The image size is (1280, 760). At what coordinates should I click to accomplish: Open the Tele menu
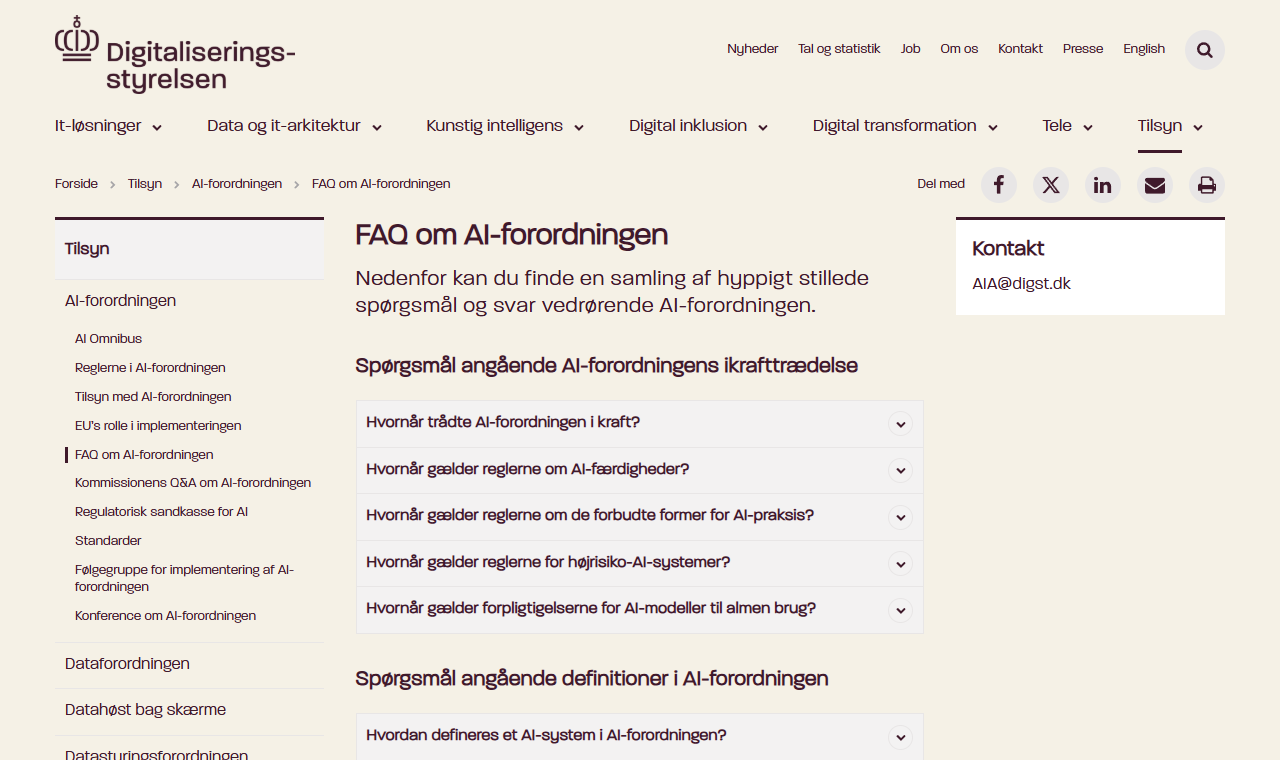point(1068,126)
